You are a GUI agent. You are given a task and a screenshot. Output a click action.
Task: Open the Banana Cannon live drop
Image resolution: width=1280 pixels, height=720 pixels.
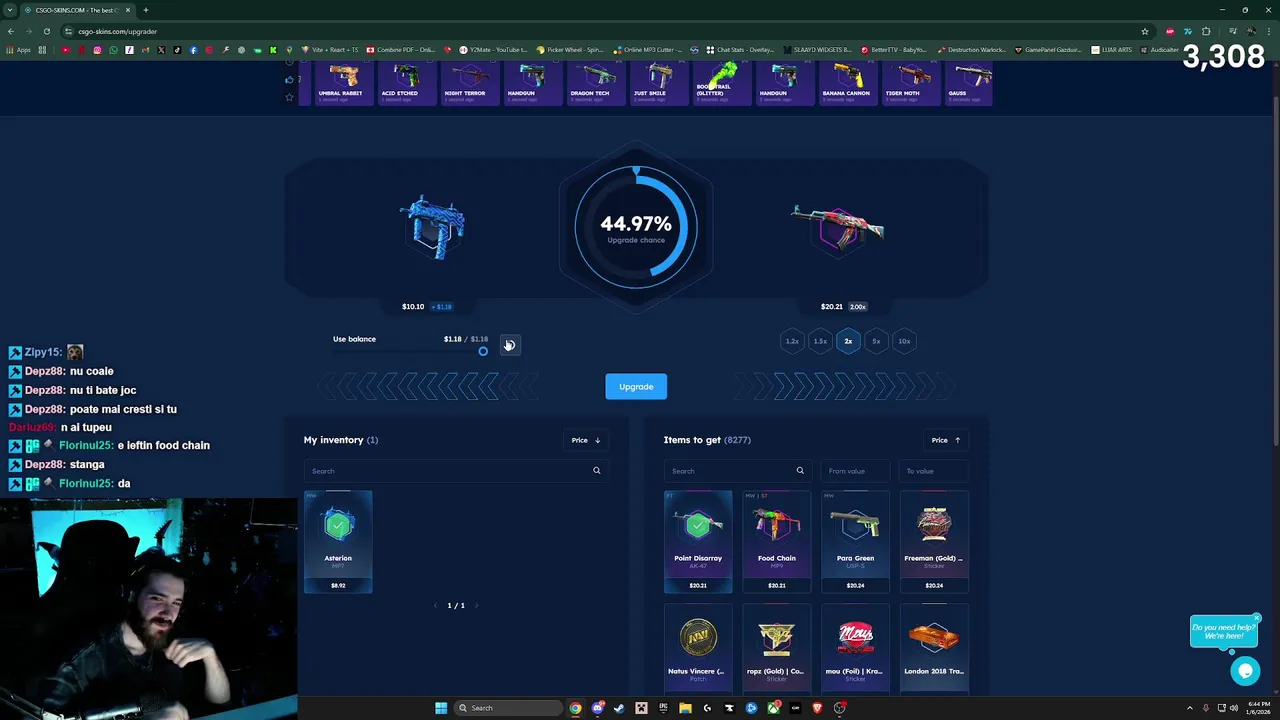coord(846,82)
